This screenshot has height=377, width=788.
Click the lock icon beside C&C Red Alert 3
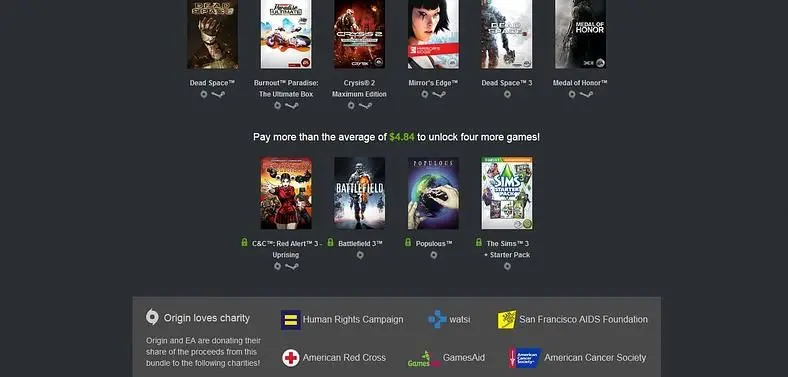[244, 242]
